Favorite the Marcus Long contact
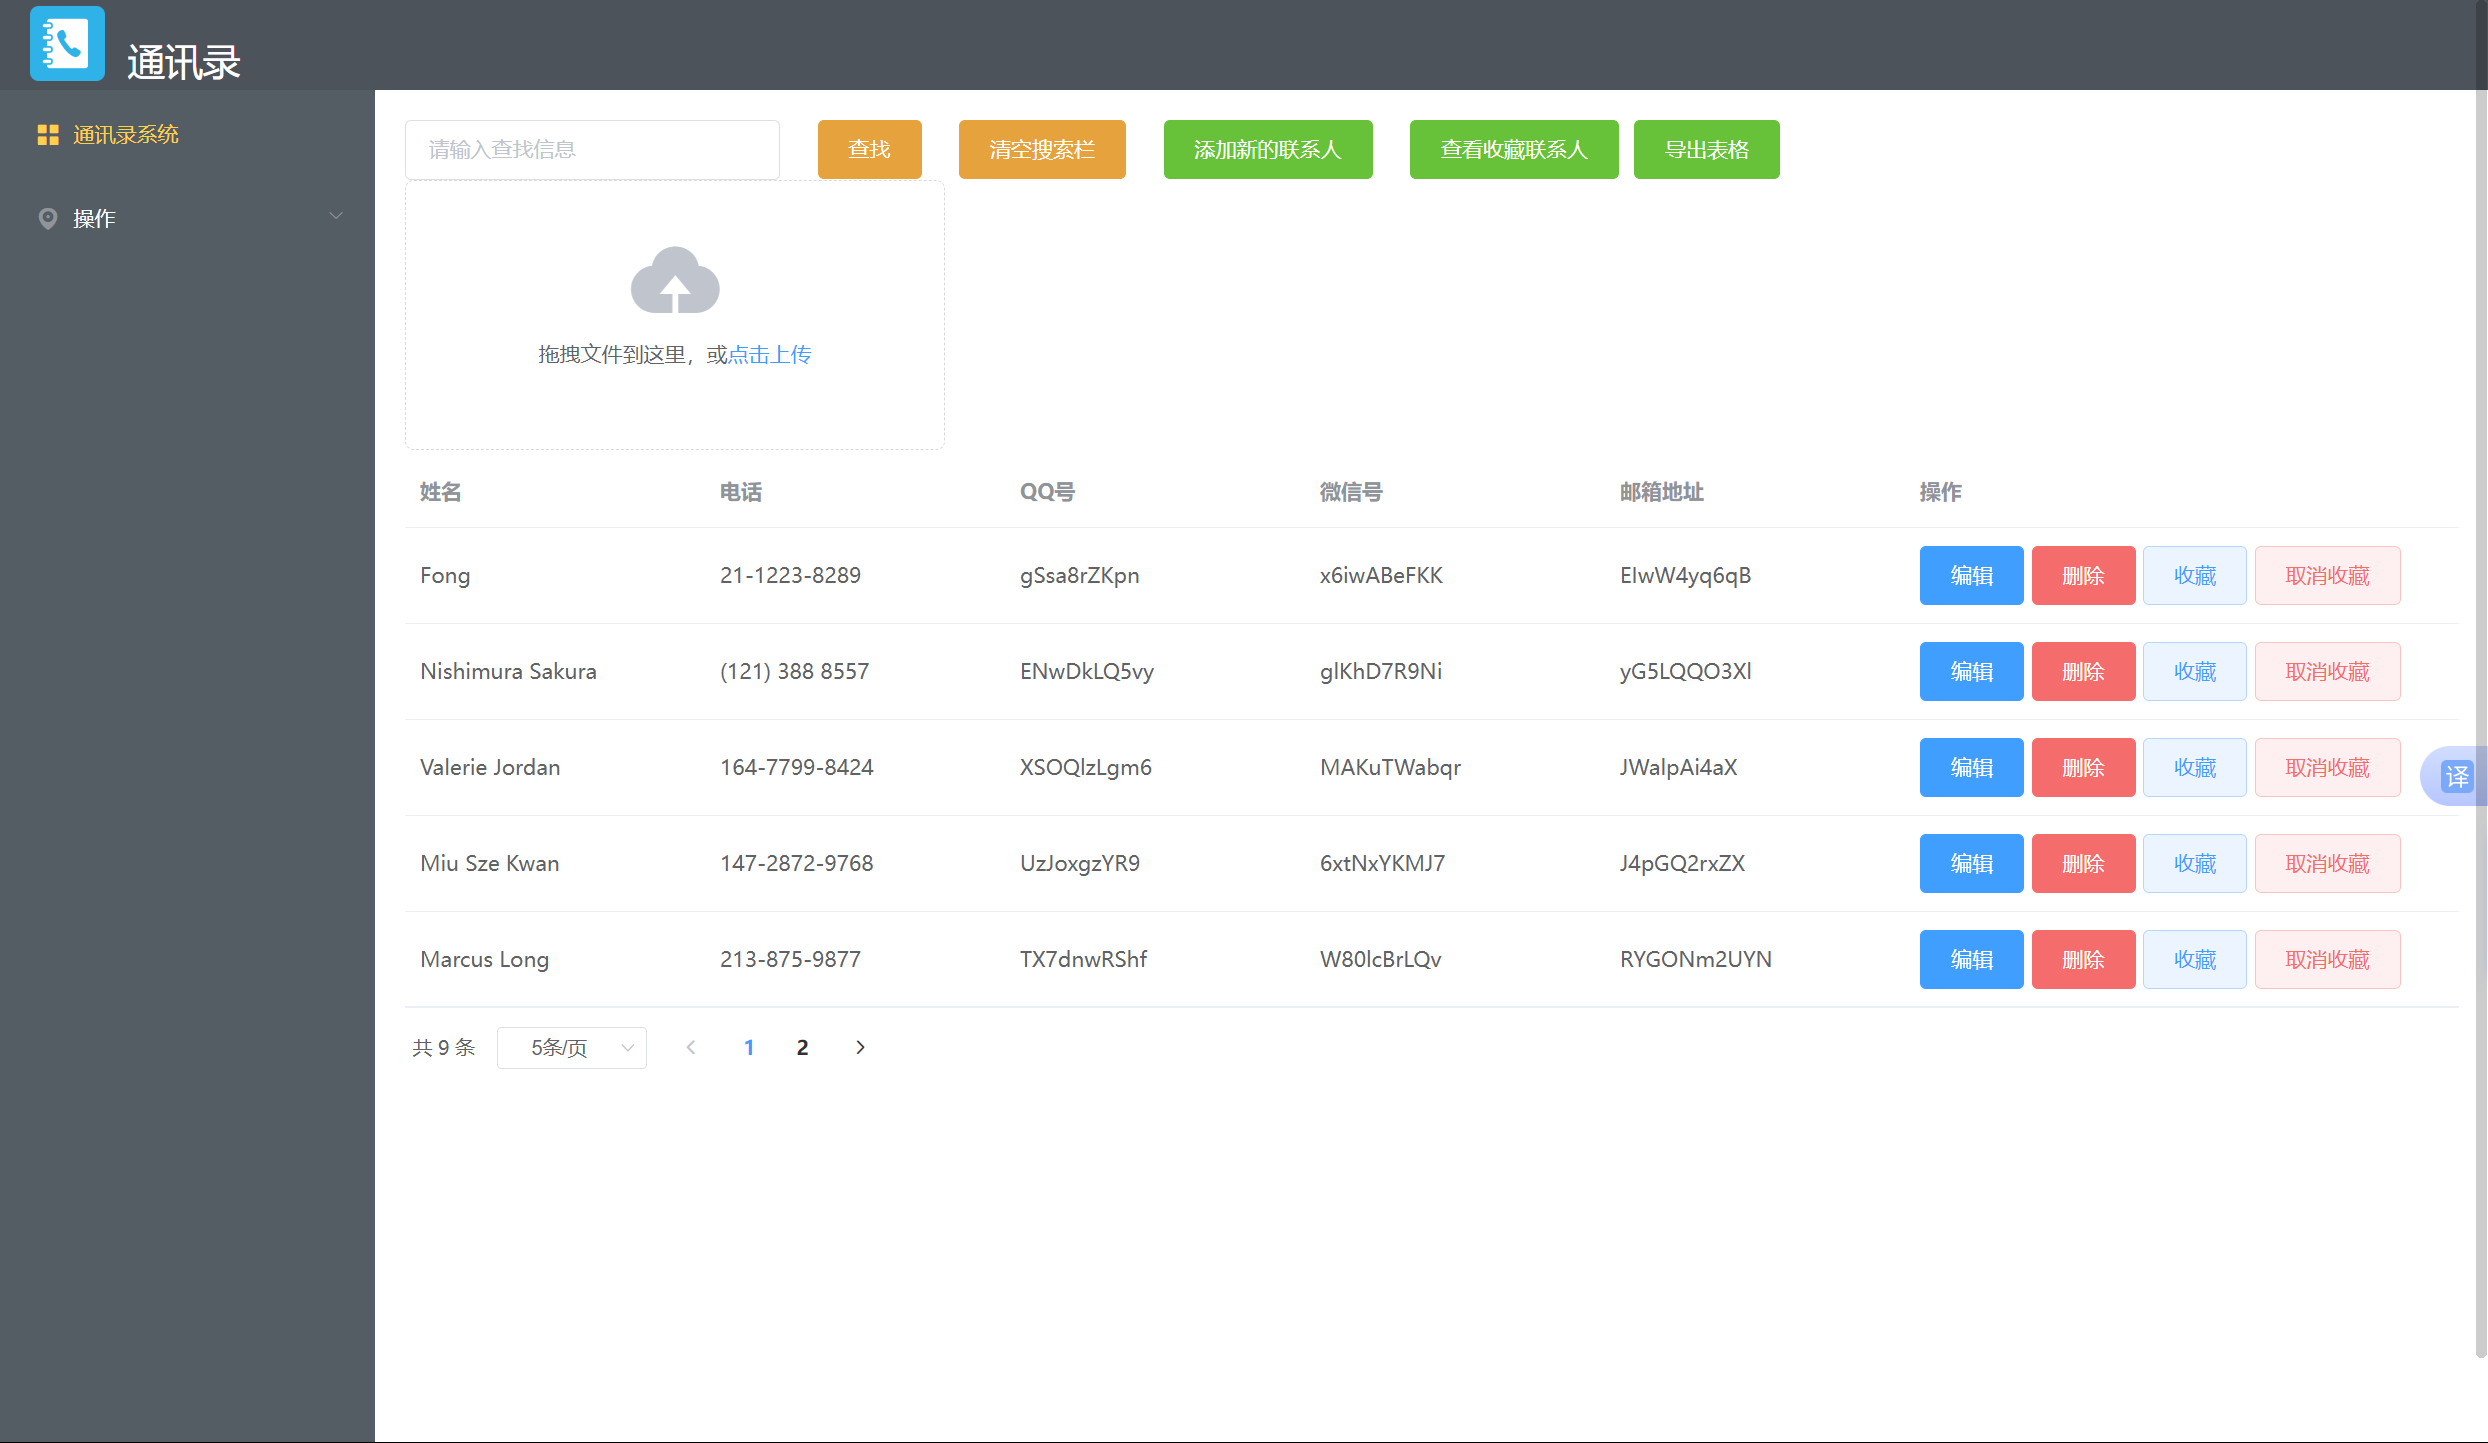Image resolution: width=2488 pixels, height=1443 pixels. [2194, 960]
